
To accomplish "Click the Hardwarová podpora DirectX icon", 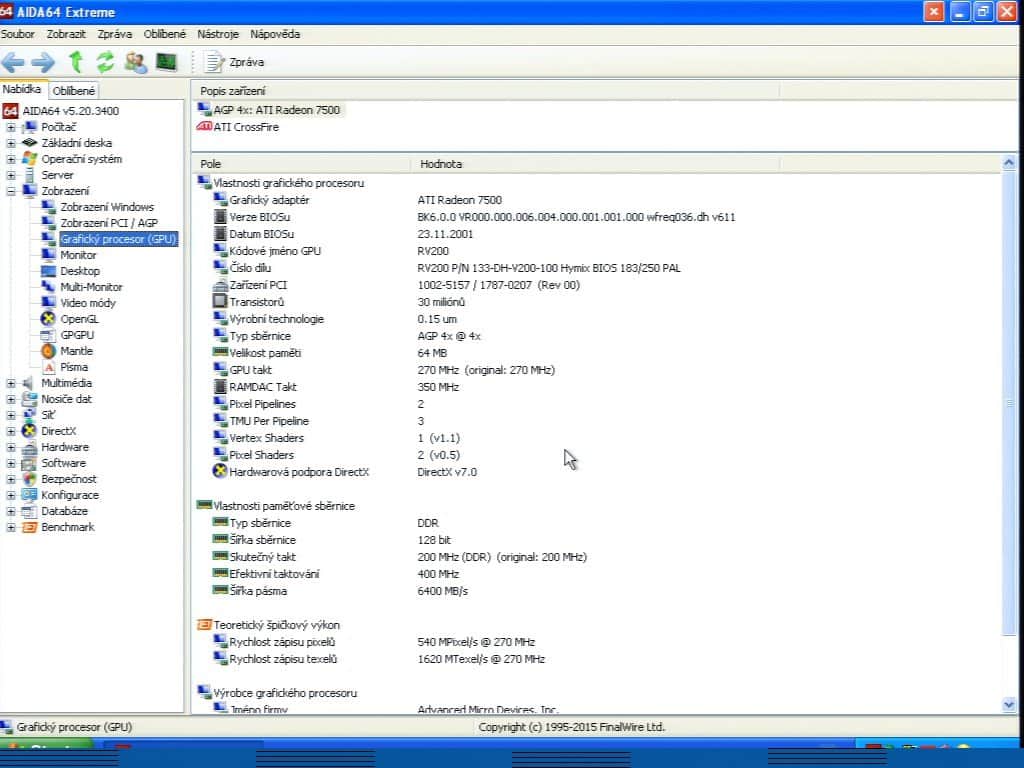I will pyautogui.click(x=220, y=472).
